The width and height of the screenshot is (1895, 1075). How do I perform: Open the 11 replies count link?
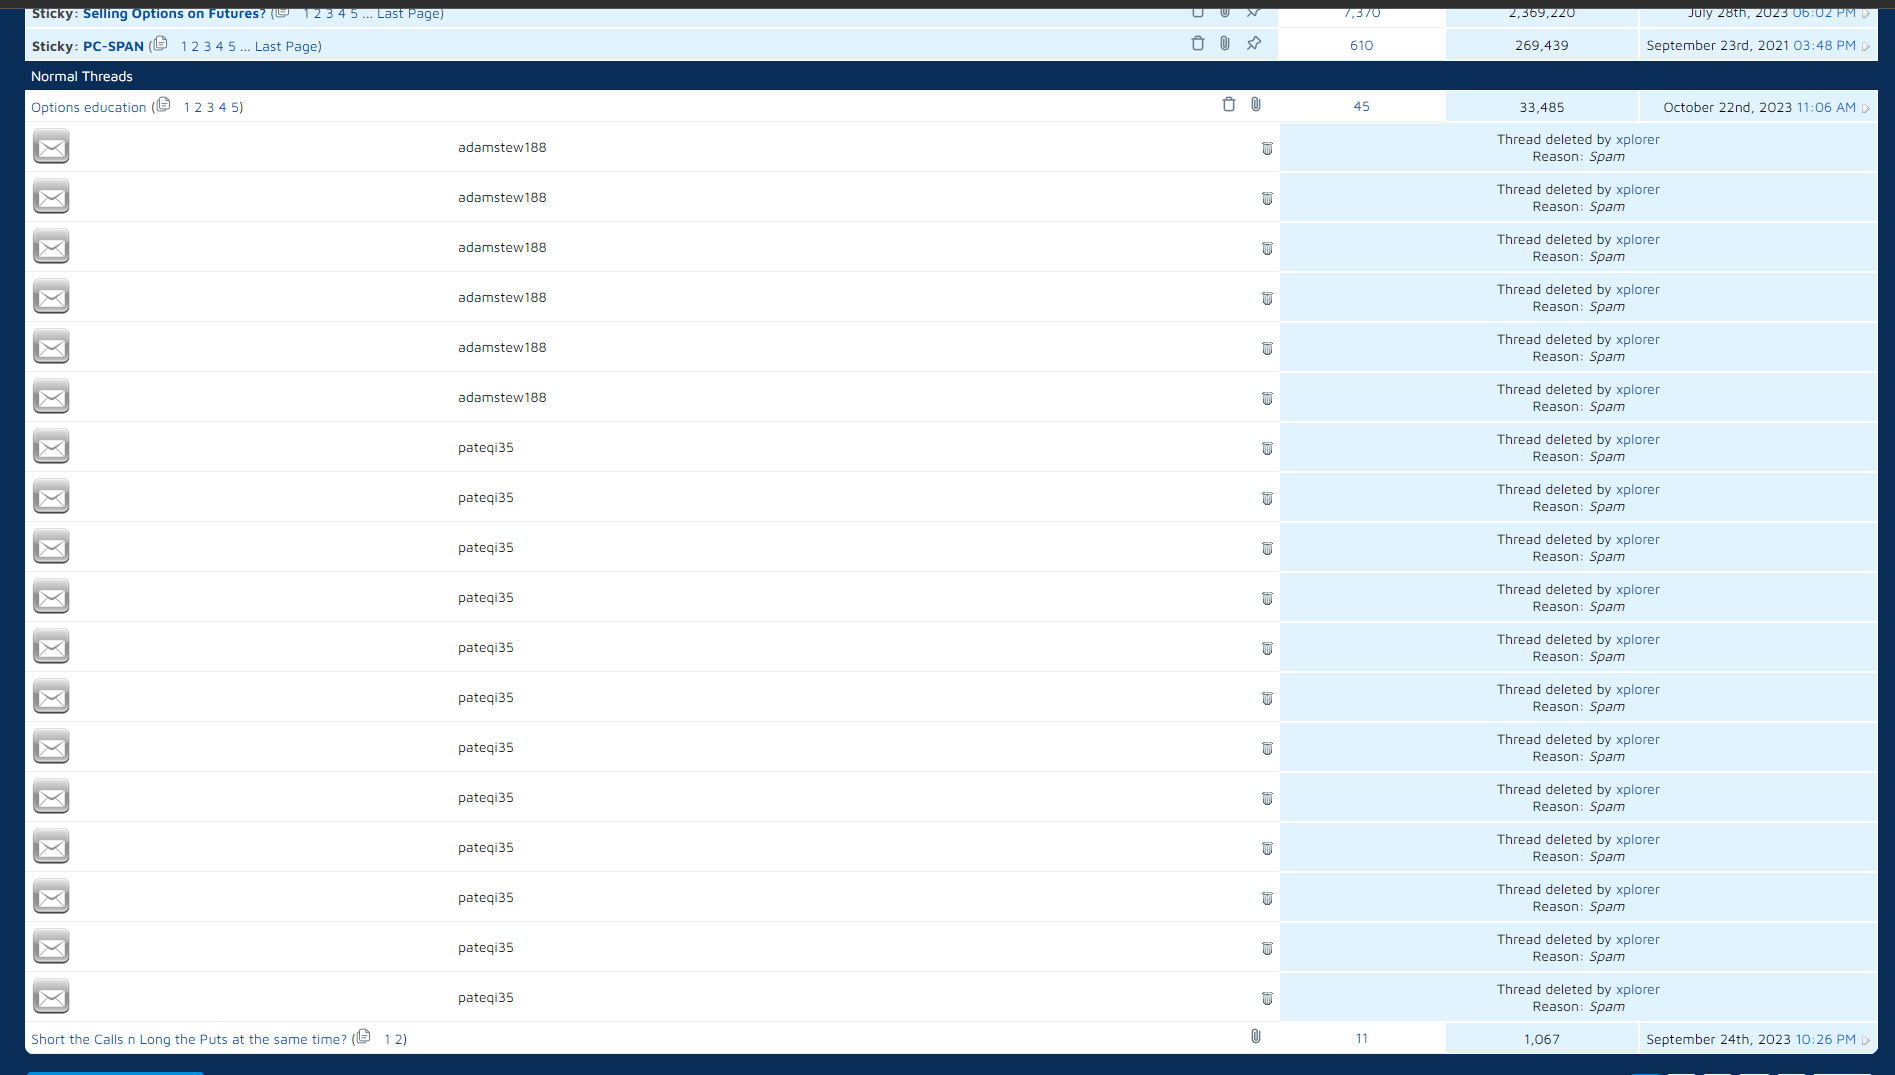tap(1361, 1038)
